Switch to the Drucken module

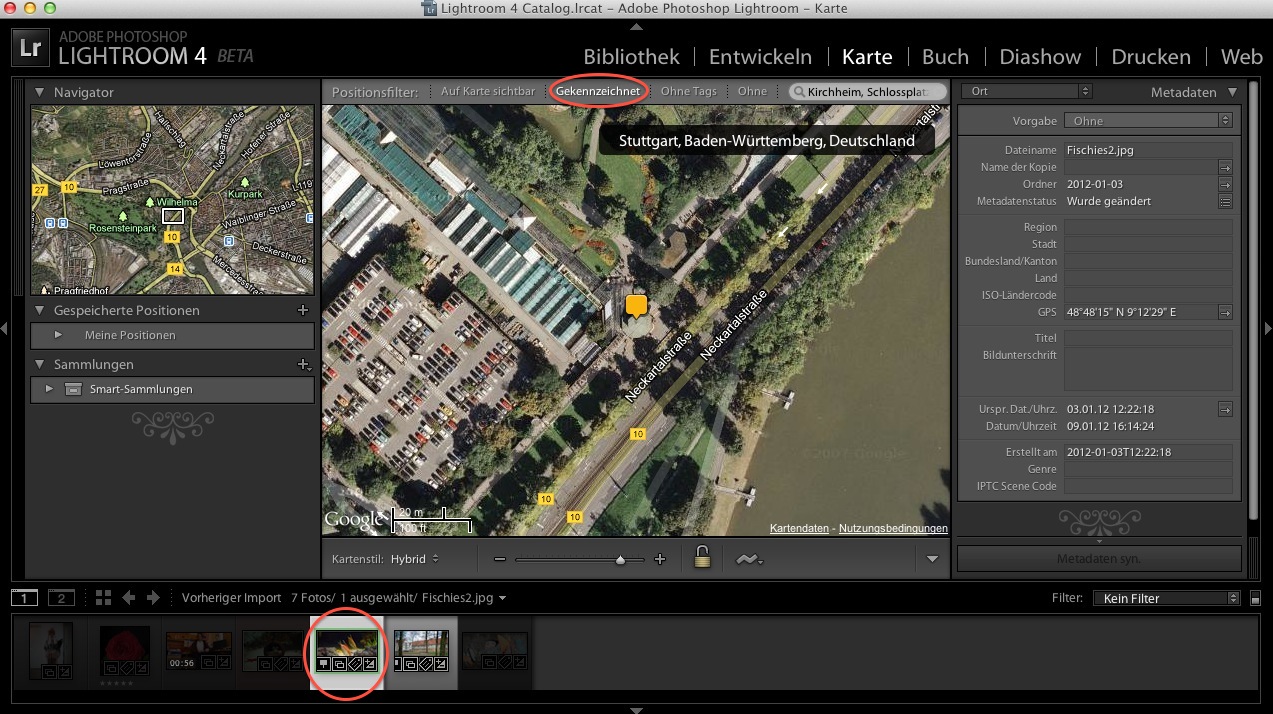point(1151,57)
